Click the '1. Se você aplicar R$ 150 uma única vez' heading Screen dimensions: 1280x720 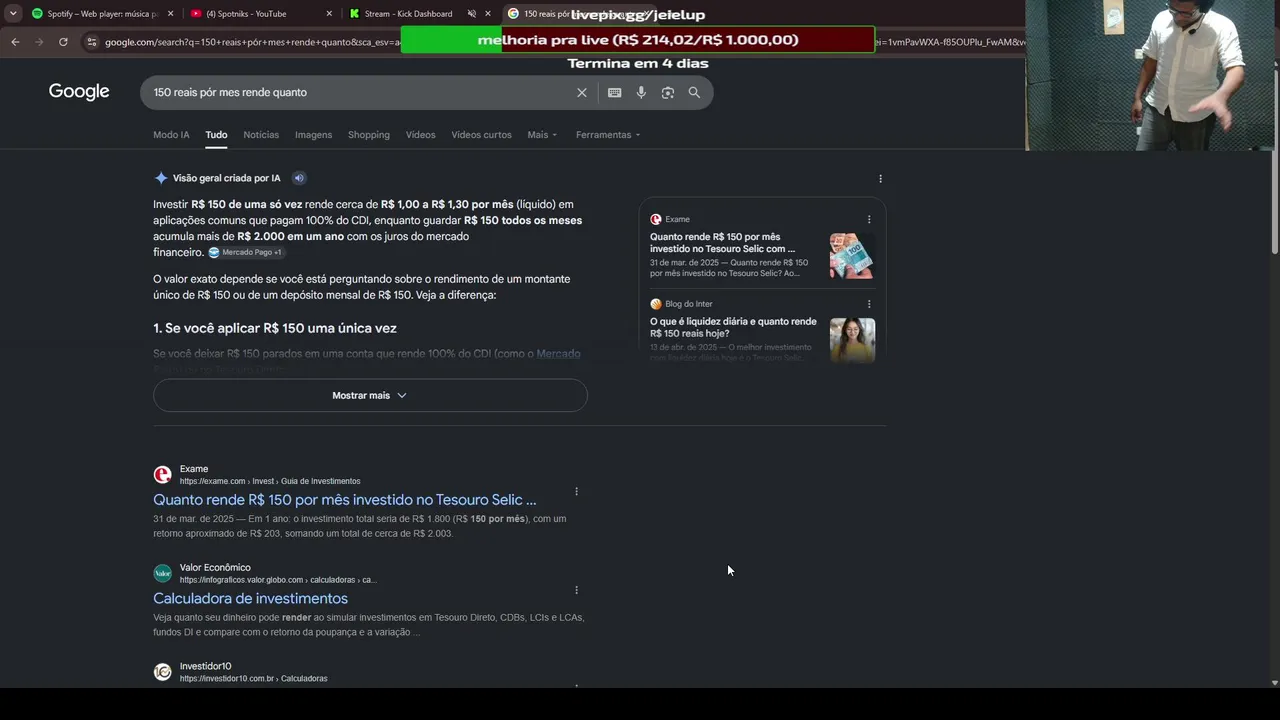click(x=275, y=328)
